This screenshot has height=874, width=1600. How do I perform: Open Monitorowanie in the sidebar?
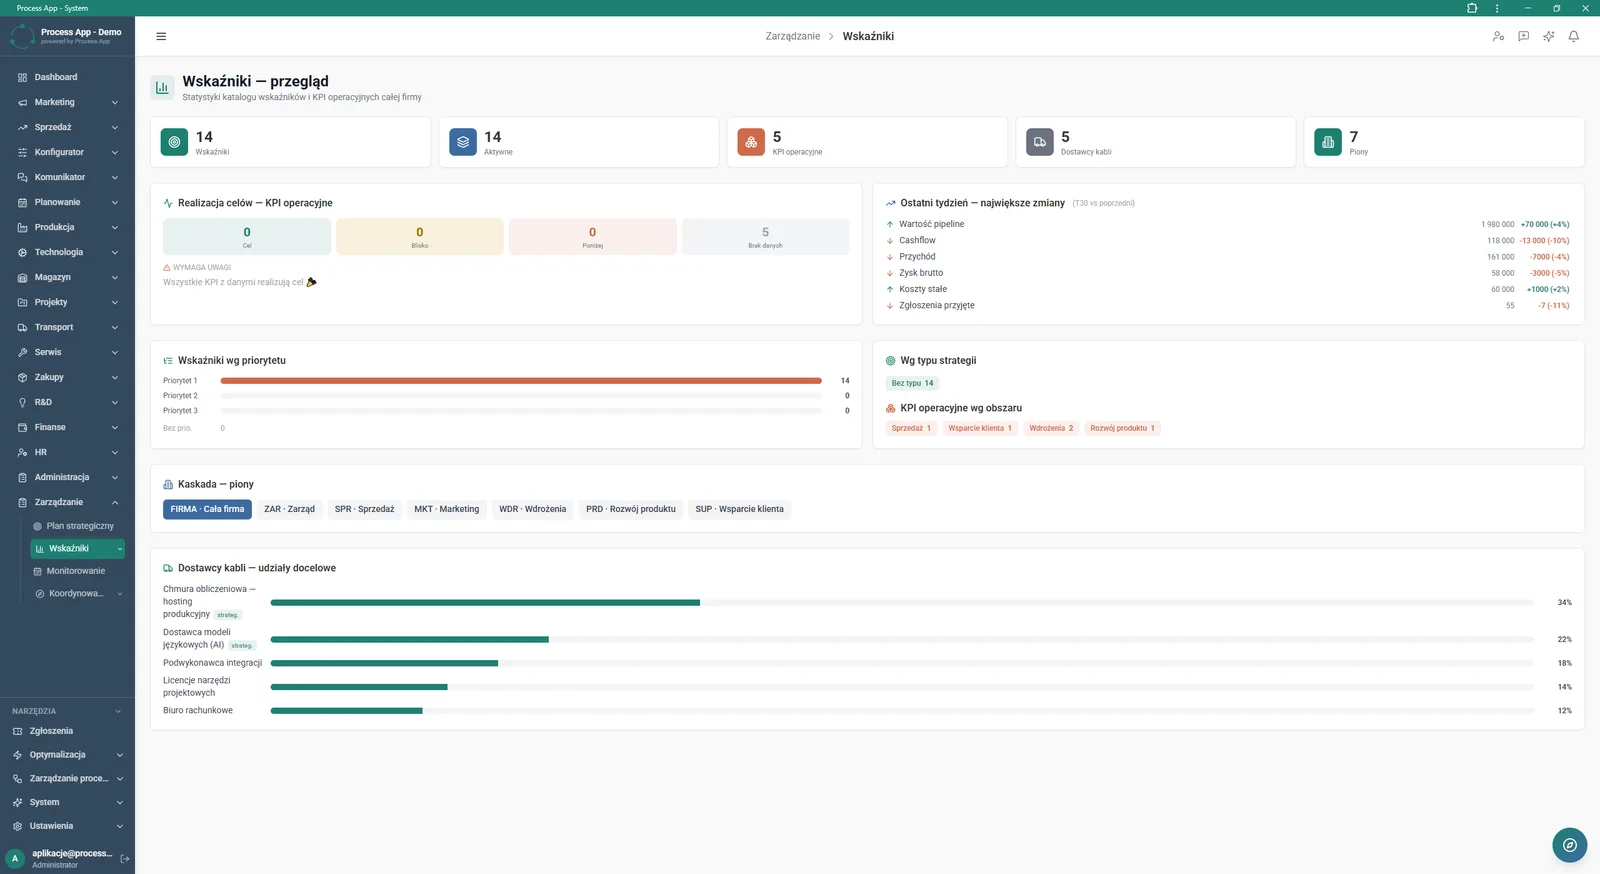click(x=76, y=571)
